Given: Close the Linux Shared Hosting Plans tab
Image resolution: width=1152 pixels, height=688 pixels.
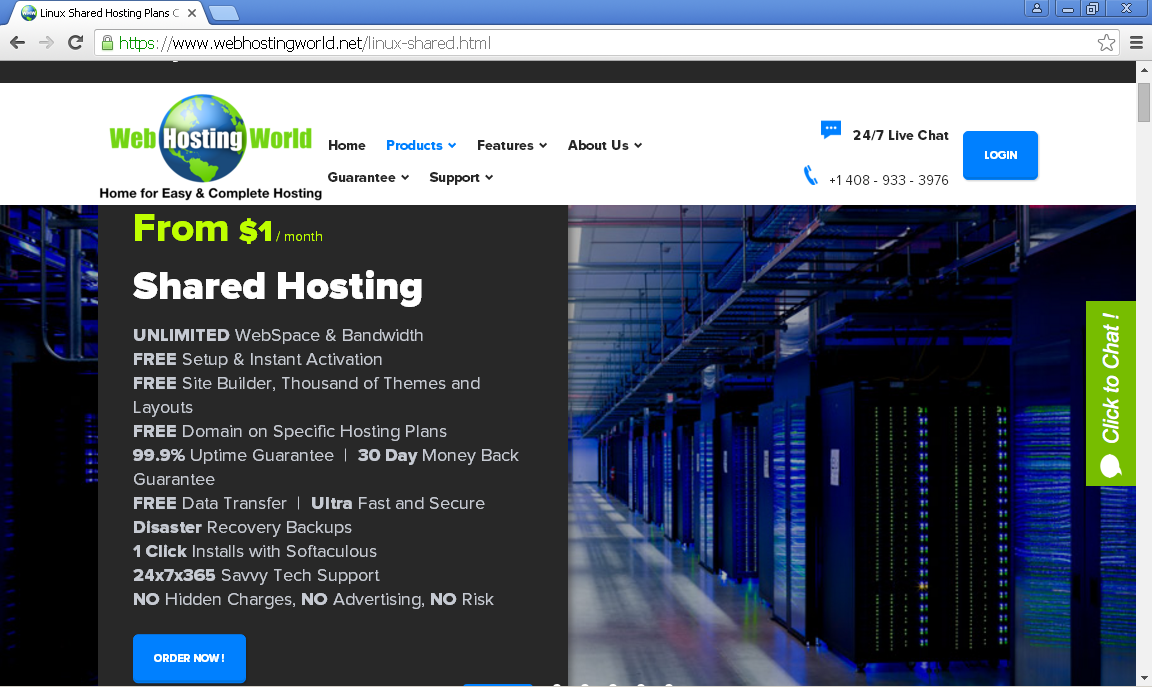Looking at the screenshot, I should (x=192, y=12).
